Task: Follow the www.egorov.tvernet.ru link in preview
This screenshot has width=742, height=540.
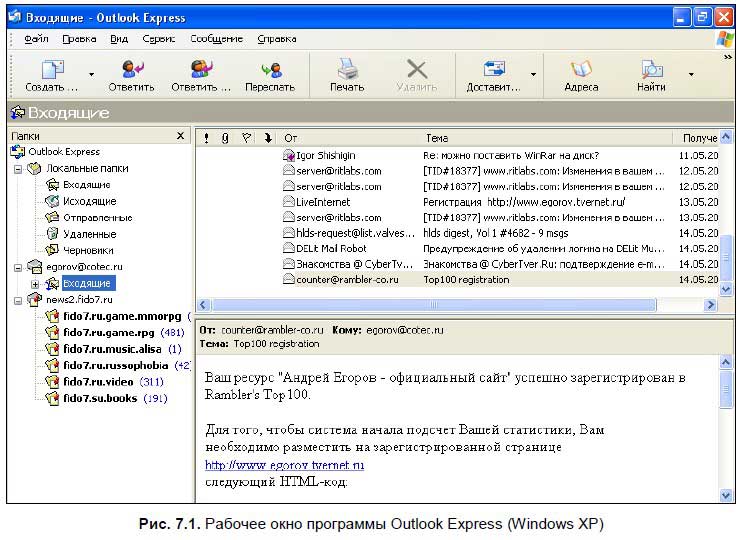Action: (x=284, y=465)
